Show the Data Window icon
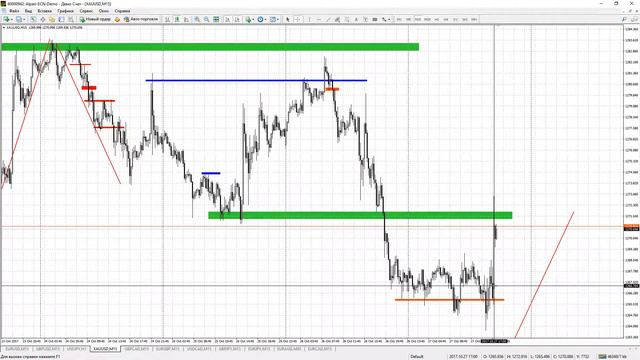This screenshot has width=640, height=360. (x=42, y=19)
